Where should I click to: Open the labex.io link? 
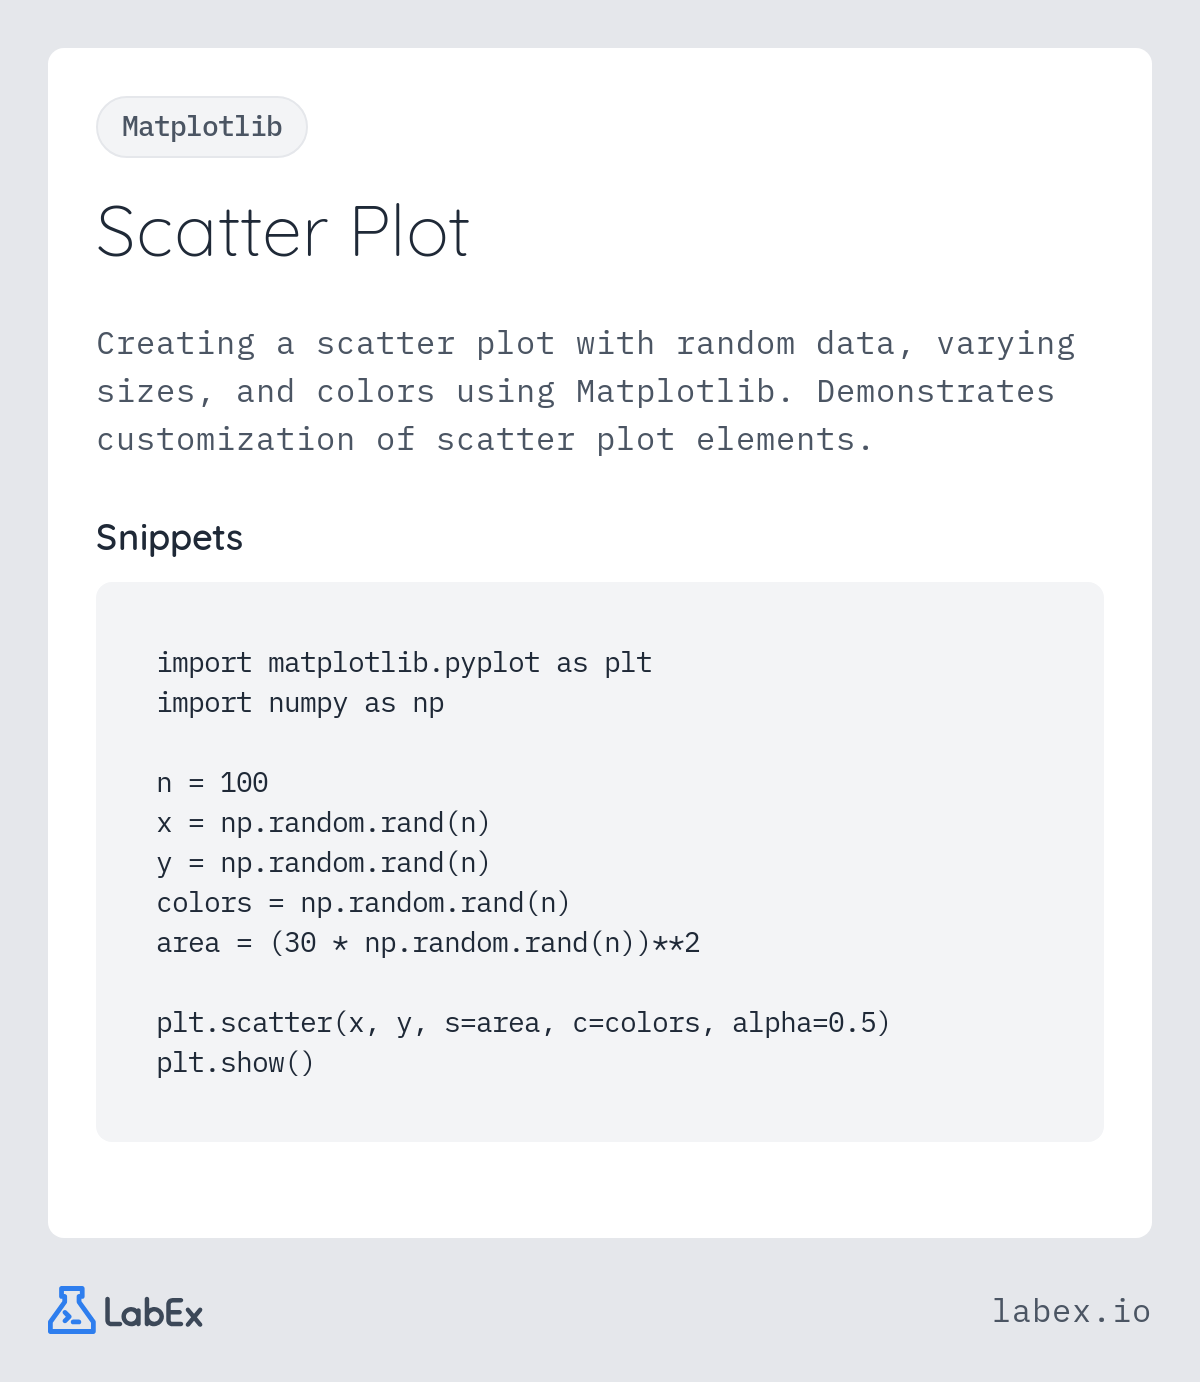pyautogui.click(x=1071, y=1311)
